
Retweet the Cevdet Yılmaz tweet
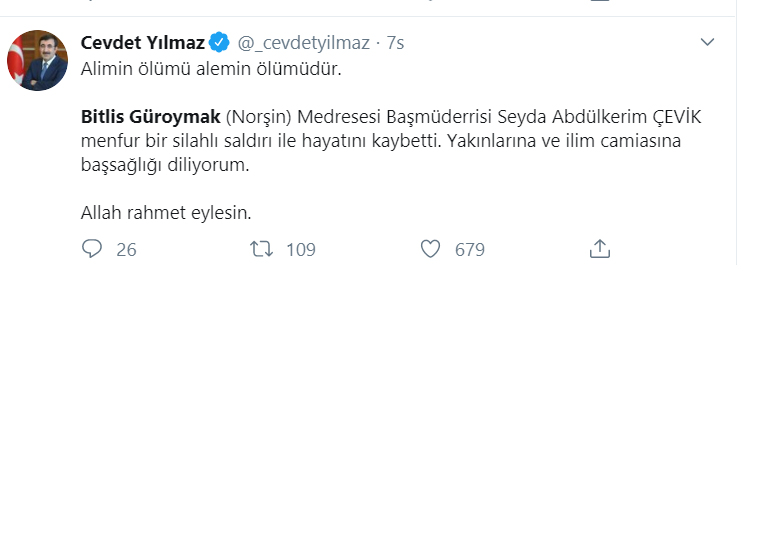click(261, 249)
